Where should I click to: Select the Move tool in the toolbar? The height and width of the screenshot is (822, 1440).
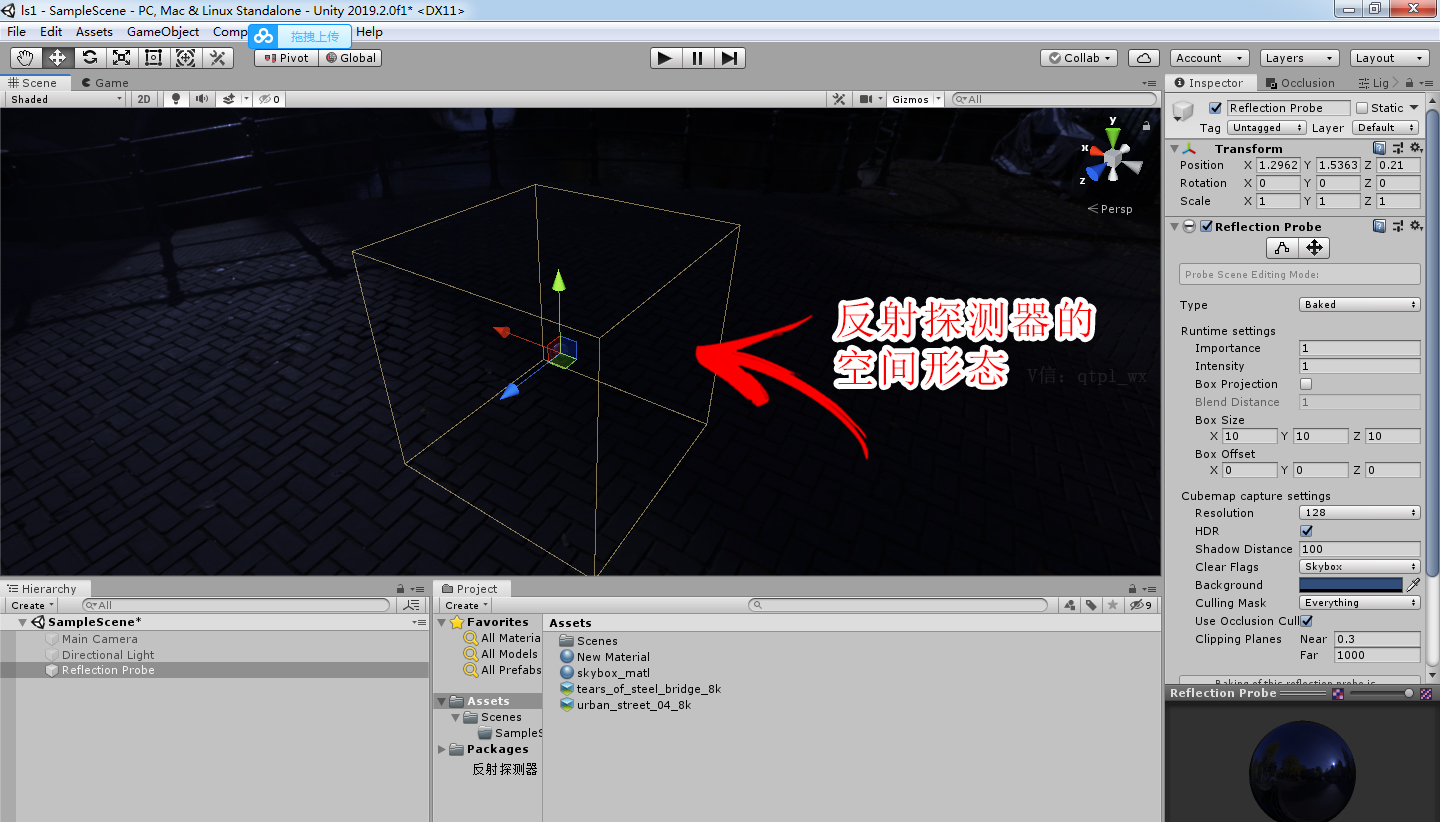coord(57,58)
